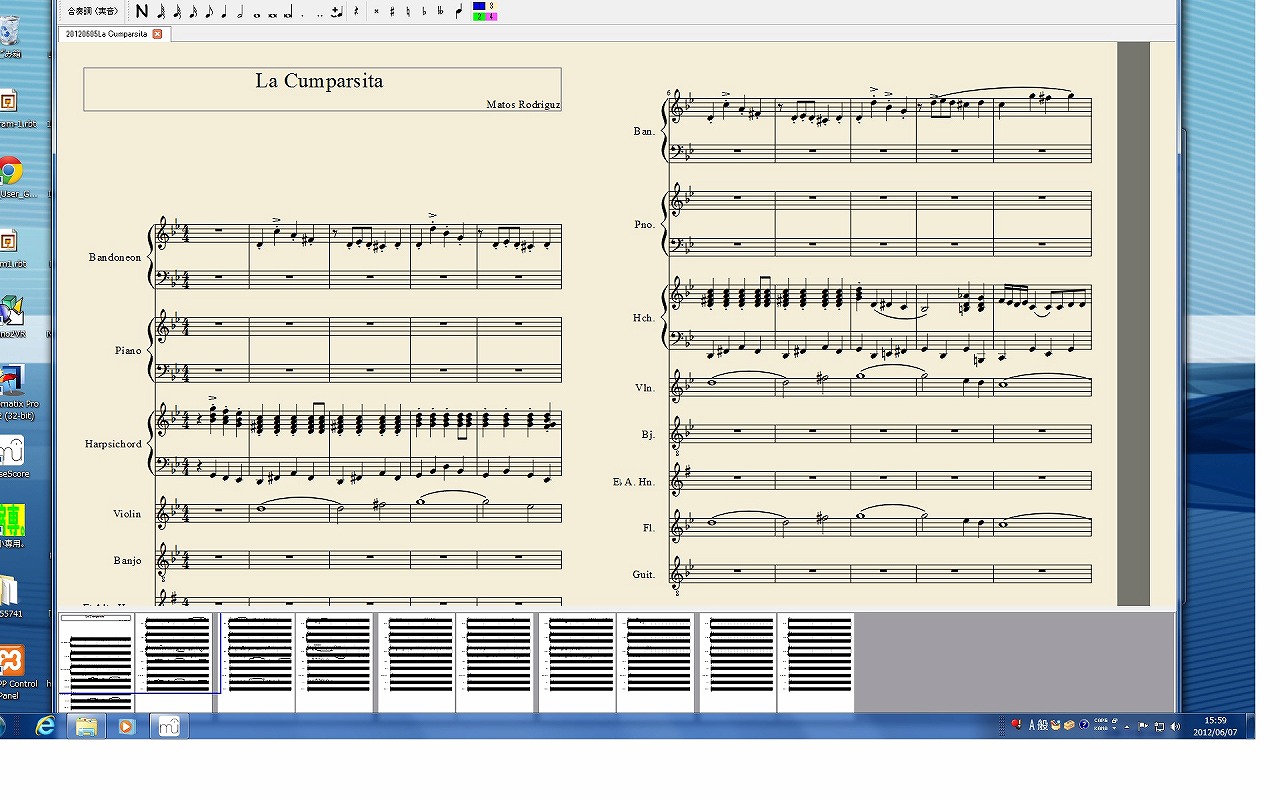This screenshot has height=800, width=1280.
Task: Show hidden system tray icons arrow
Action: coord(1127,726)
